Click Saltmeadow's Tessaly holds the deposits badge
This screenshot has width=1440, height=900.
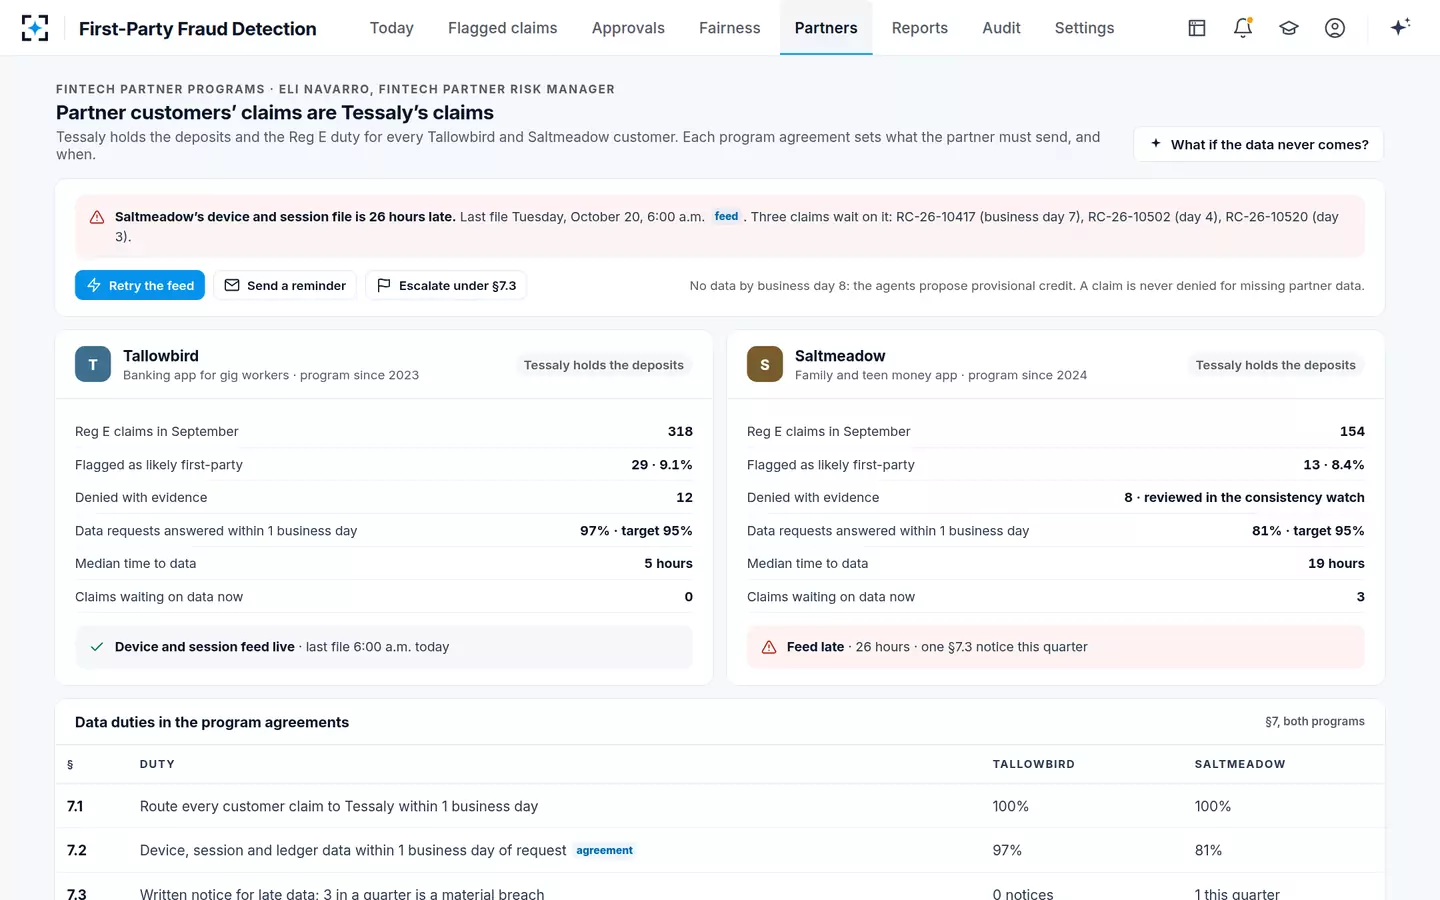click(x=1276, y=365)
